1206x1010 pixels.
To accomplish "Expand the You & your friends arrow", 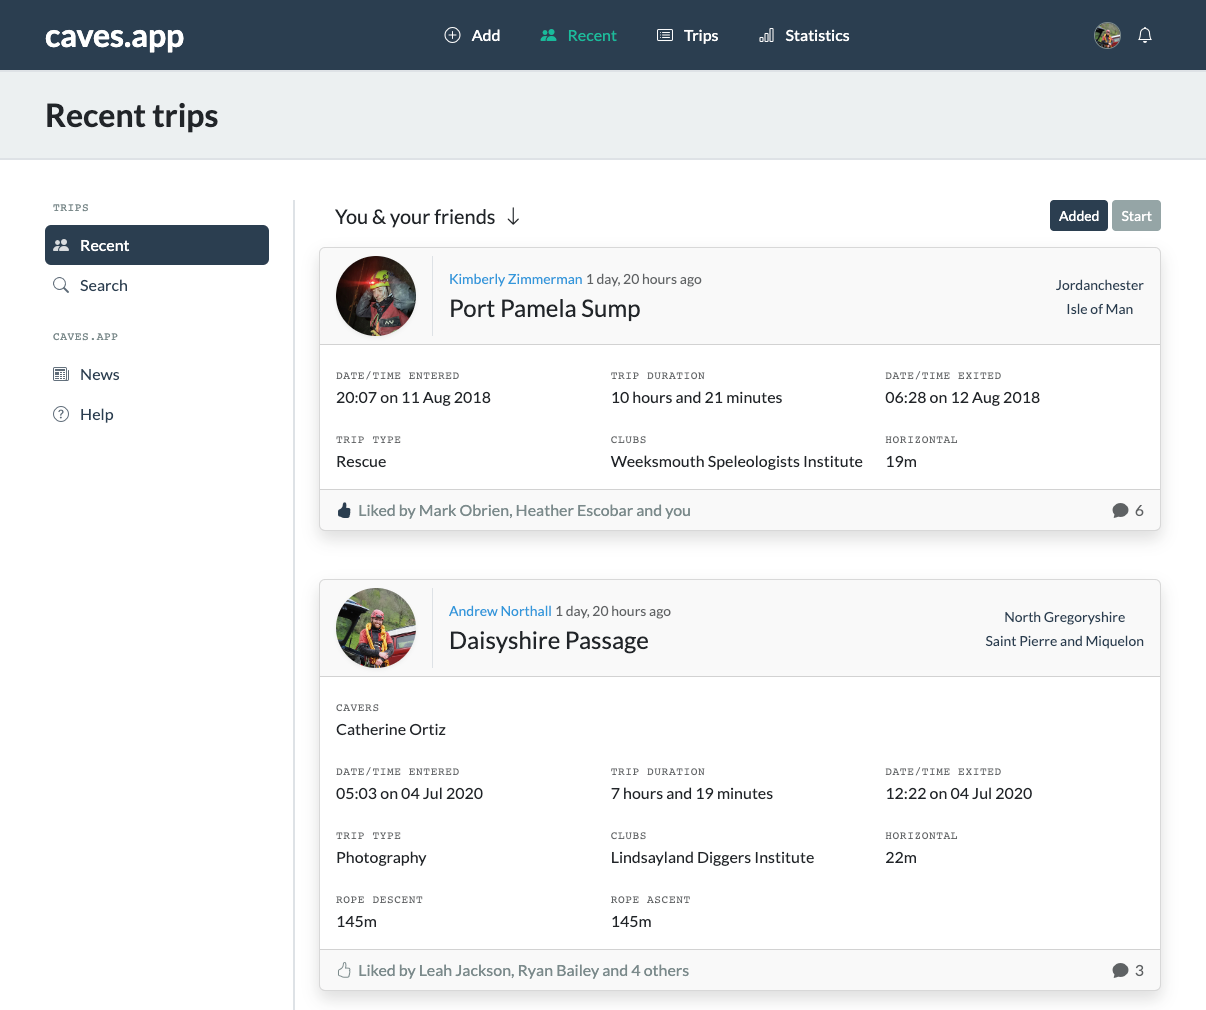I will coord(513,217).
